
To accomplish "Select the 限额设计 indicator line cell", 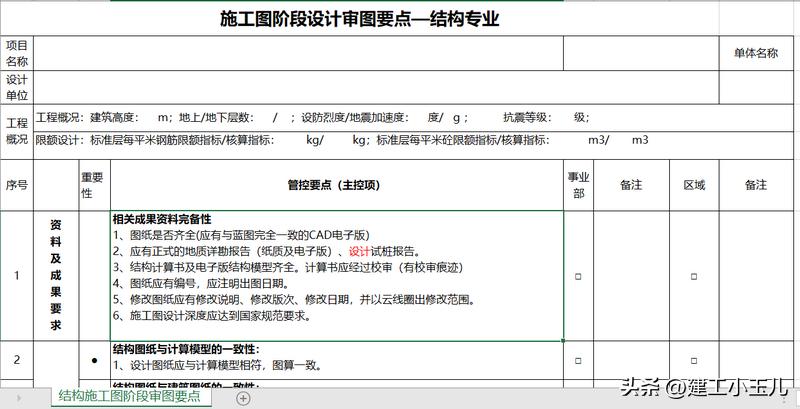I will coord(413,145).
